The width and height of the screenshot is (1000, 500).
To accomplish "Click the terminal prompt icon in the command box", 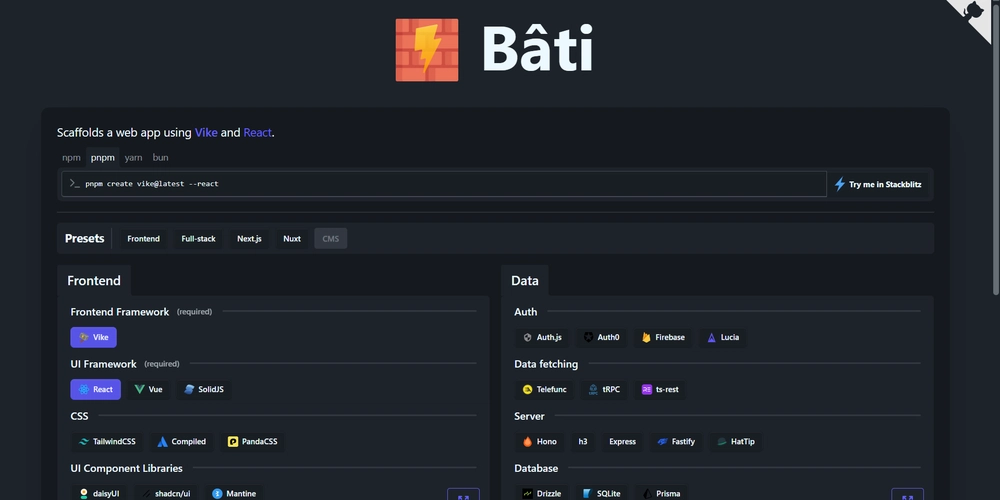I will point(75,184).
